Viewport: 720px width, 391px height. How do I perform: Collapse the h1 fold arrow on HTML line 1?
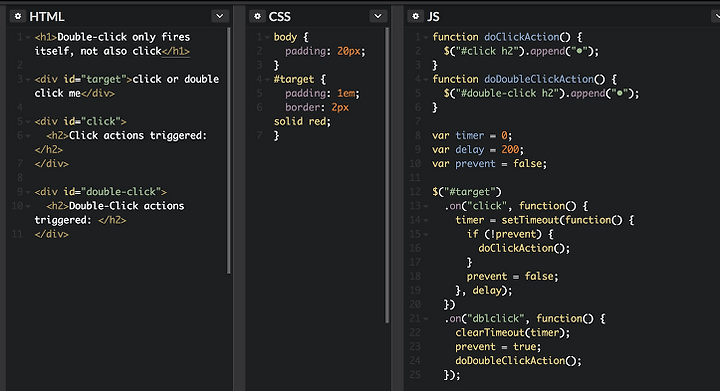coord(28,37)
